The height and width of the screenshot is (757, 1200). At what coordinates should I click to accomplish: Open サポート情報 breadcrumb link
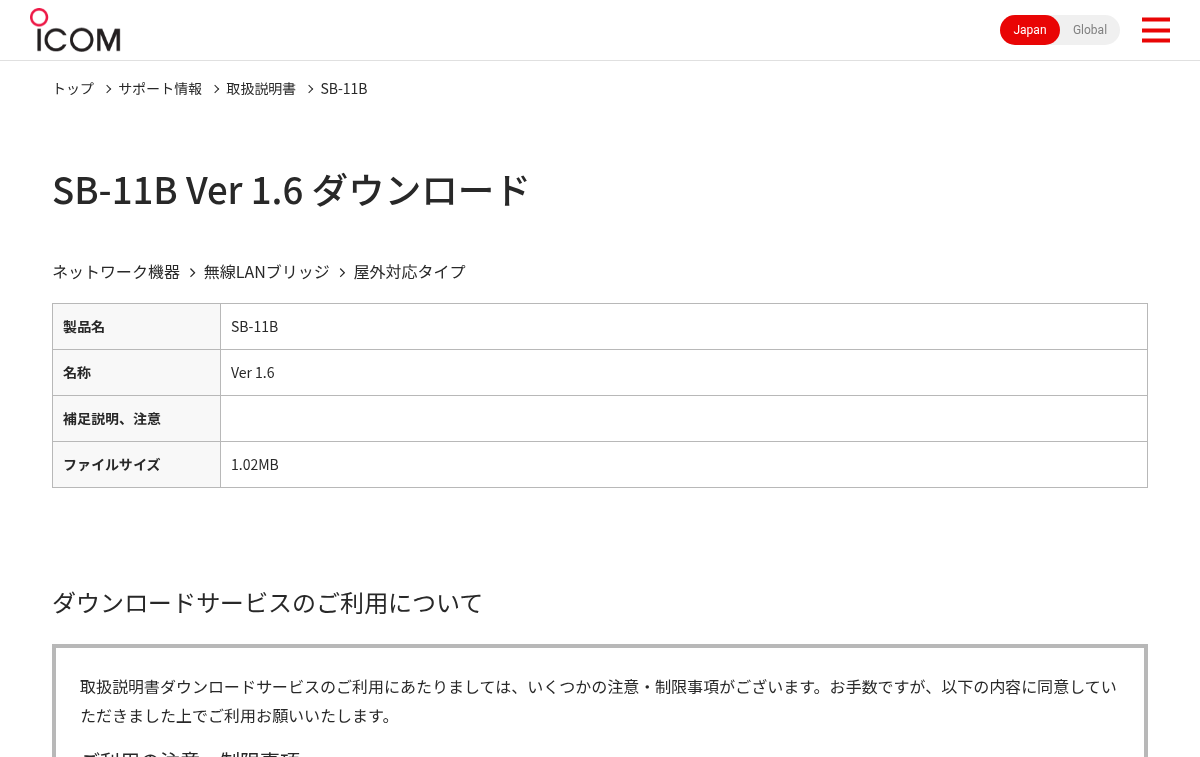(x=160, y=88)
